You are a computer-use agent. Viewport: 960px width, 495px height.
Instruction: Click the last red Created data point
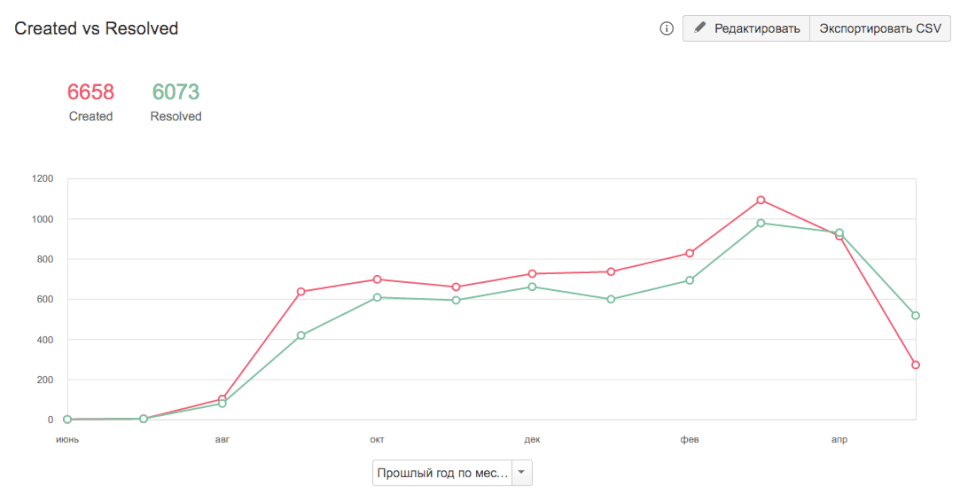click(915, 365)
